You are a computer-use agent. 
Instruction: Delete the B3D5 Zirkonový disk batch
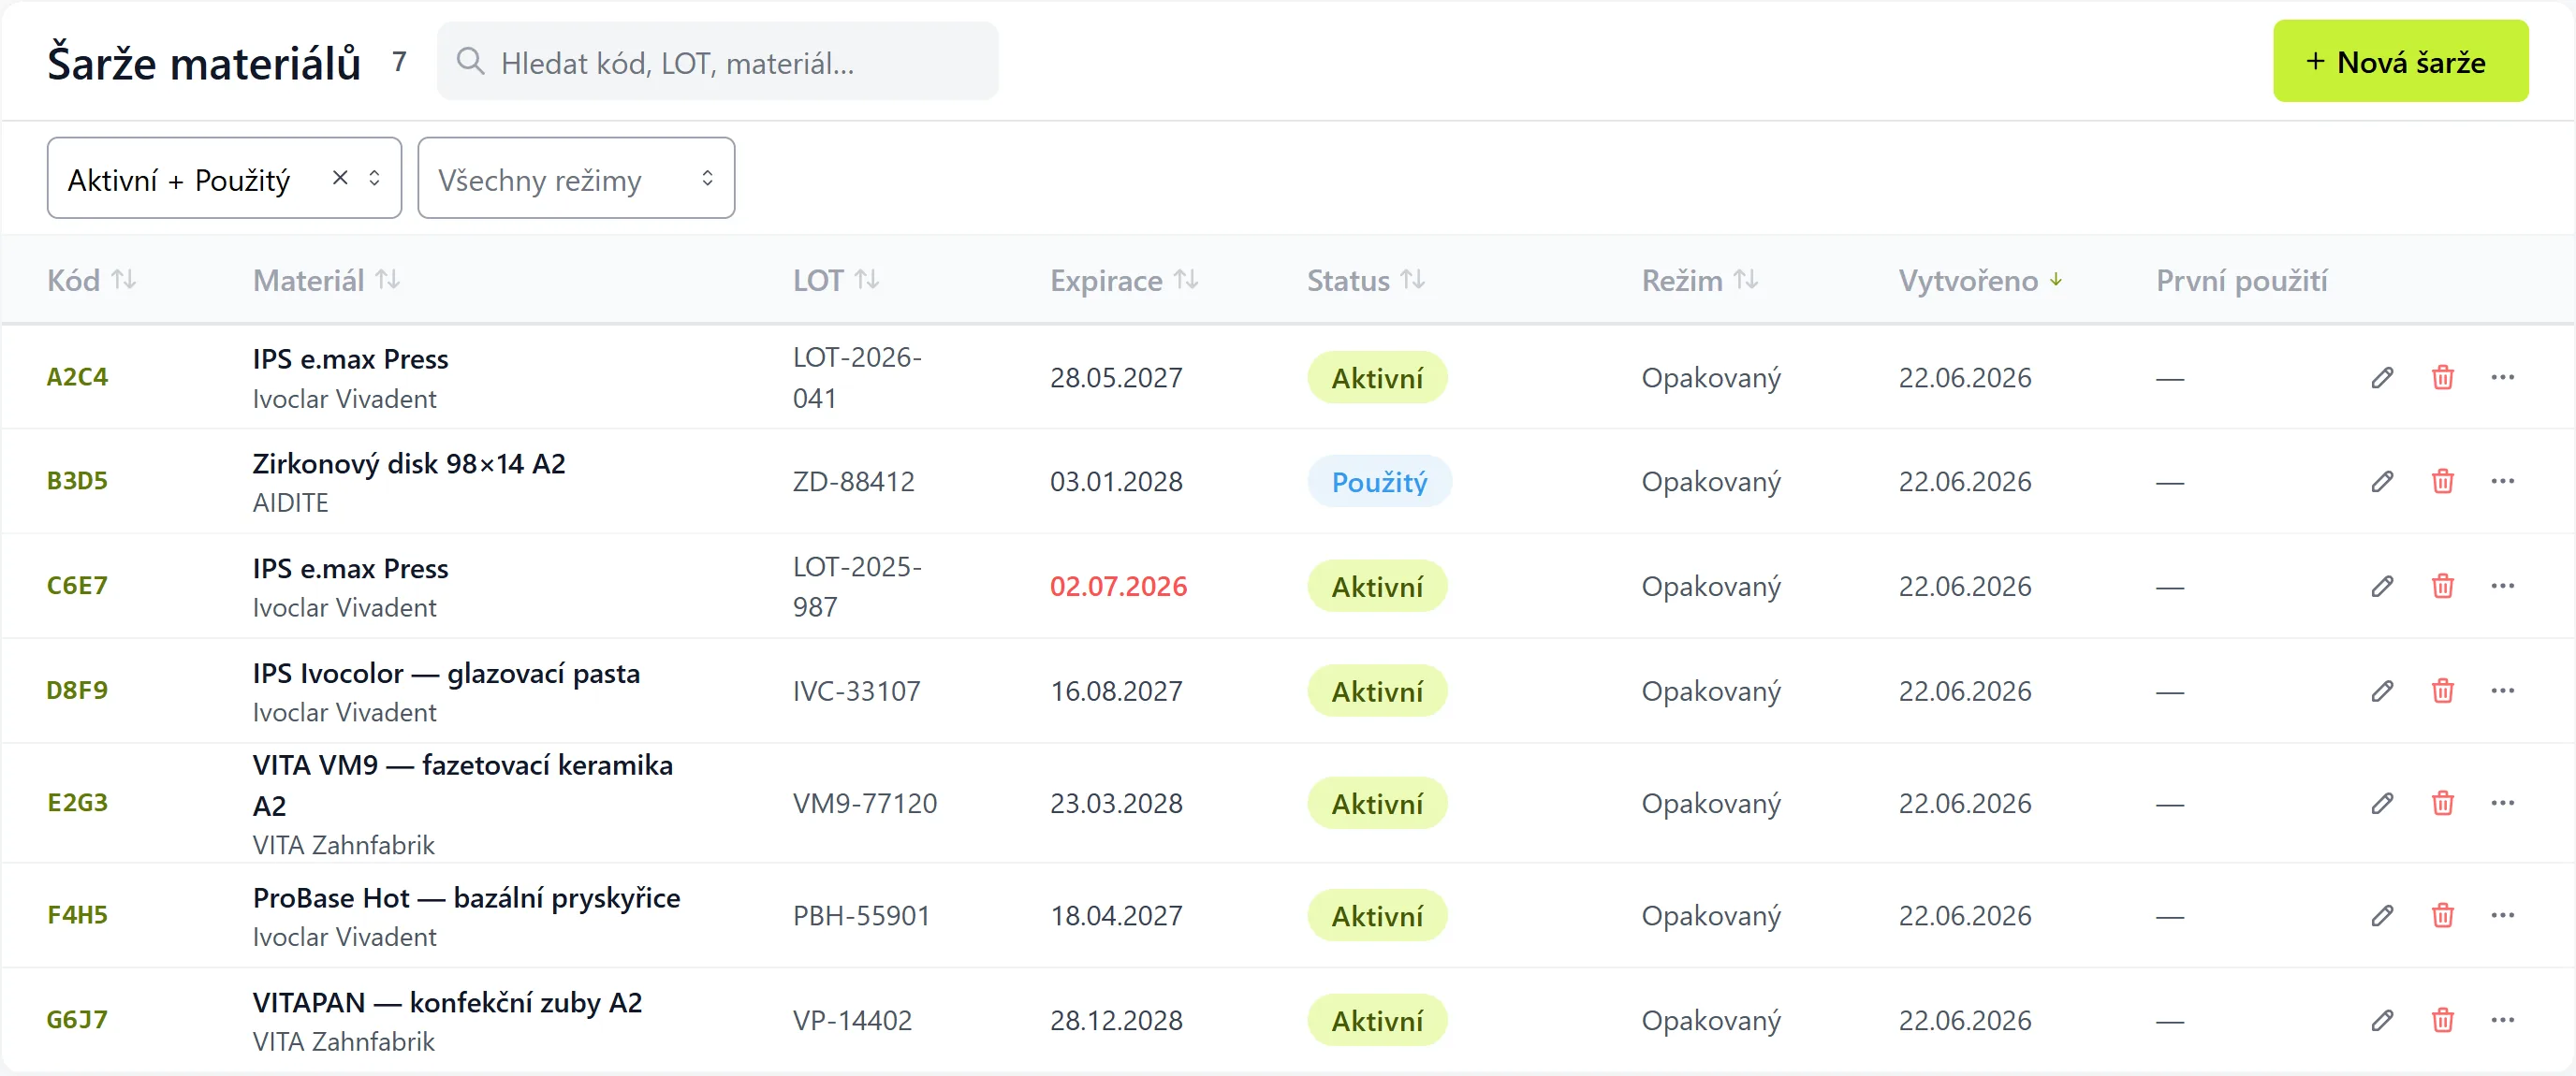[x=2442, y=481]
